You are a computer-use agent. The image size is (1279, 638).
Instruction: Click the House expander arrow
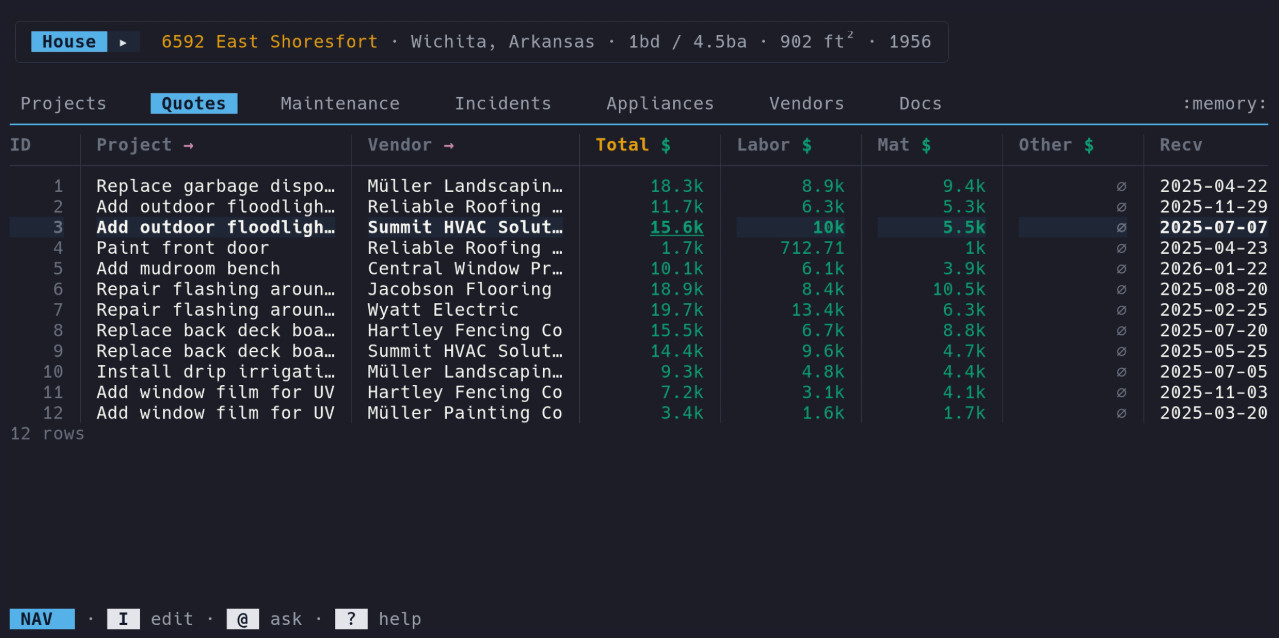tap(123, 42)
